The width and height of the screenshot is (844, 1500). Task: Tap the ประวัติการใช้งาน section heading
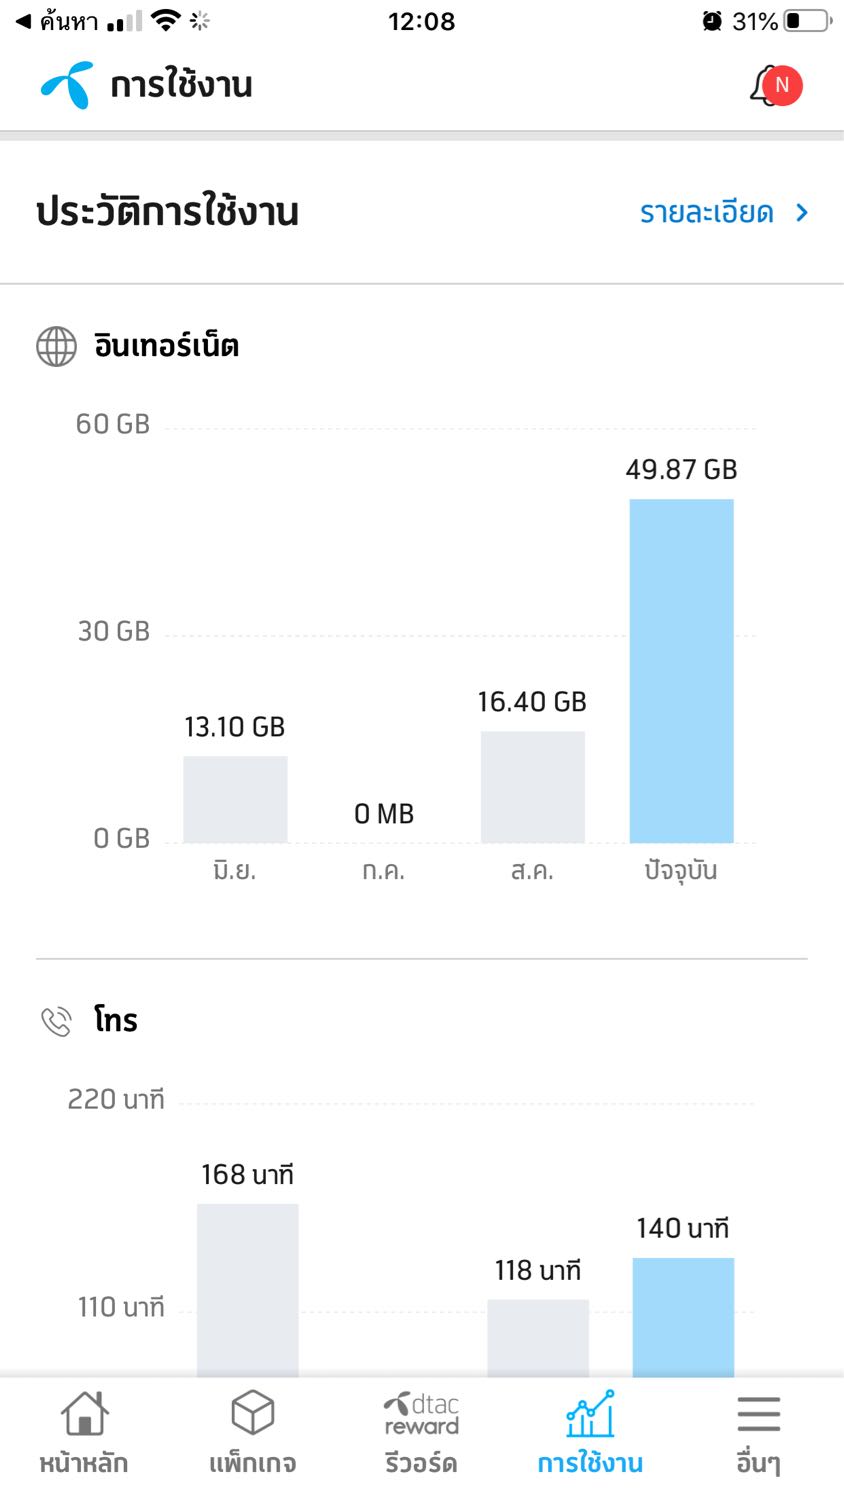tap(167, 212)
